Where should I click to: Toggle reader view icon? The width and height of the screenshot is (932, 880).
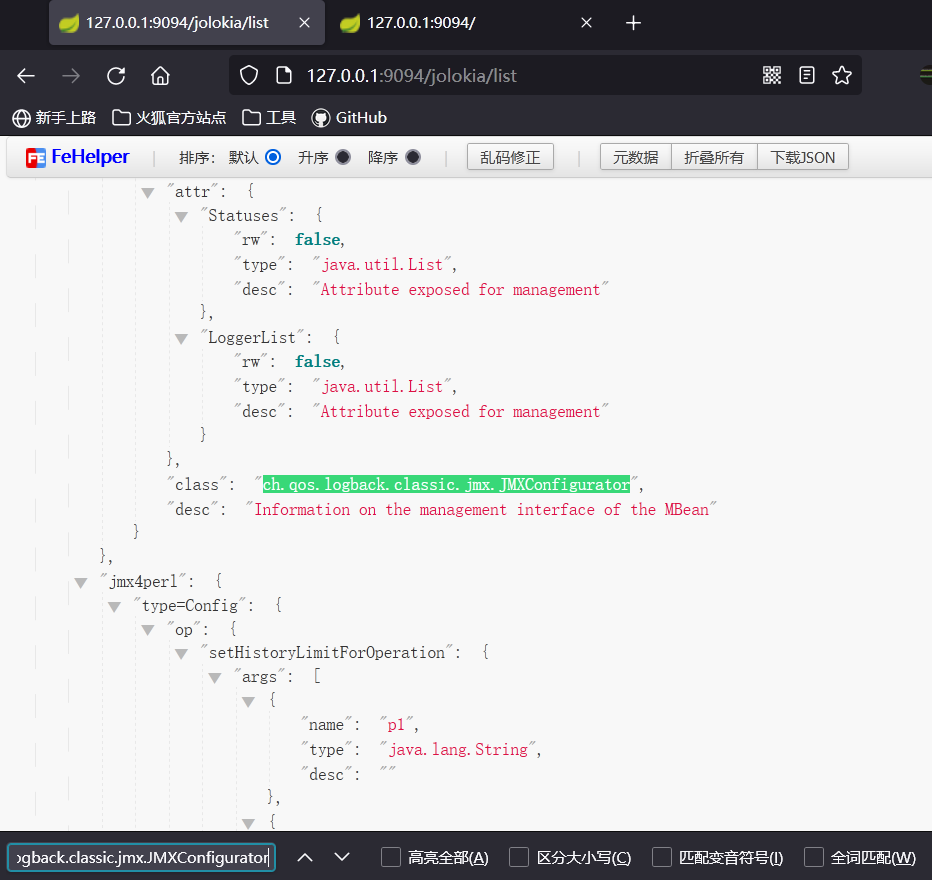[807, 75]
